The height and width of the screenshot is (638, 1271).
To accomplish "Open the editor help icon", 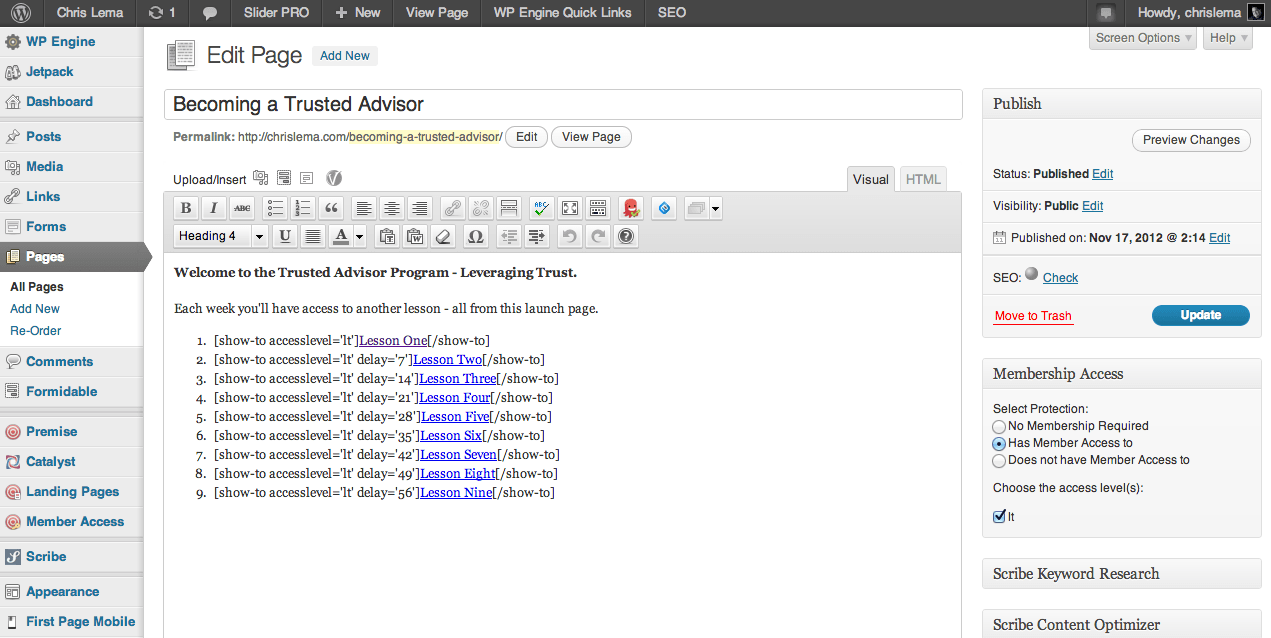I will point(626,237).
